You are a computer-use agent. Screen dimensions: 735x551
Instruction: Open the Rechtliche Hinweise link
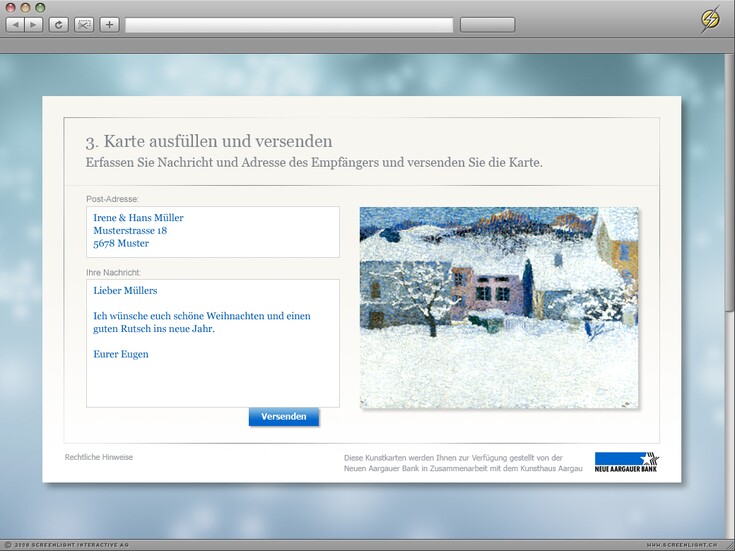tap(99, 457)
